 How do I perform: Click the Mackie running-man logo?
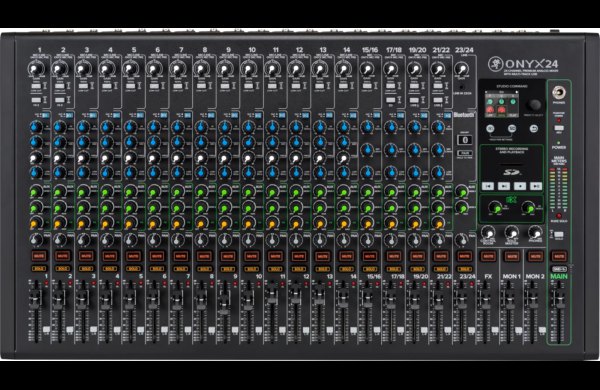pyautogui.click(x=495, y=64)
